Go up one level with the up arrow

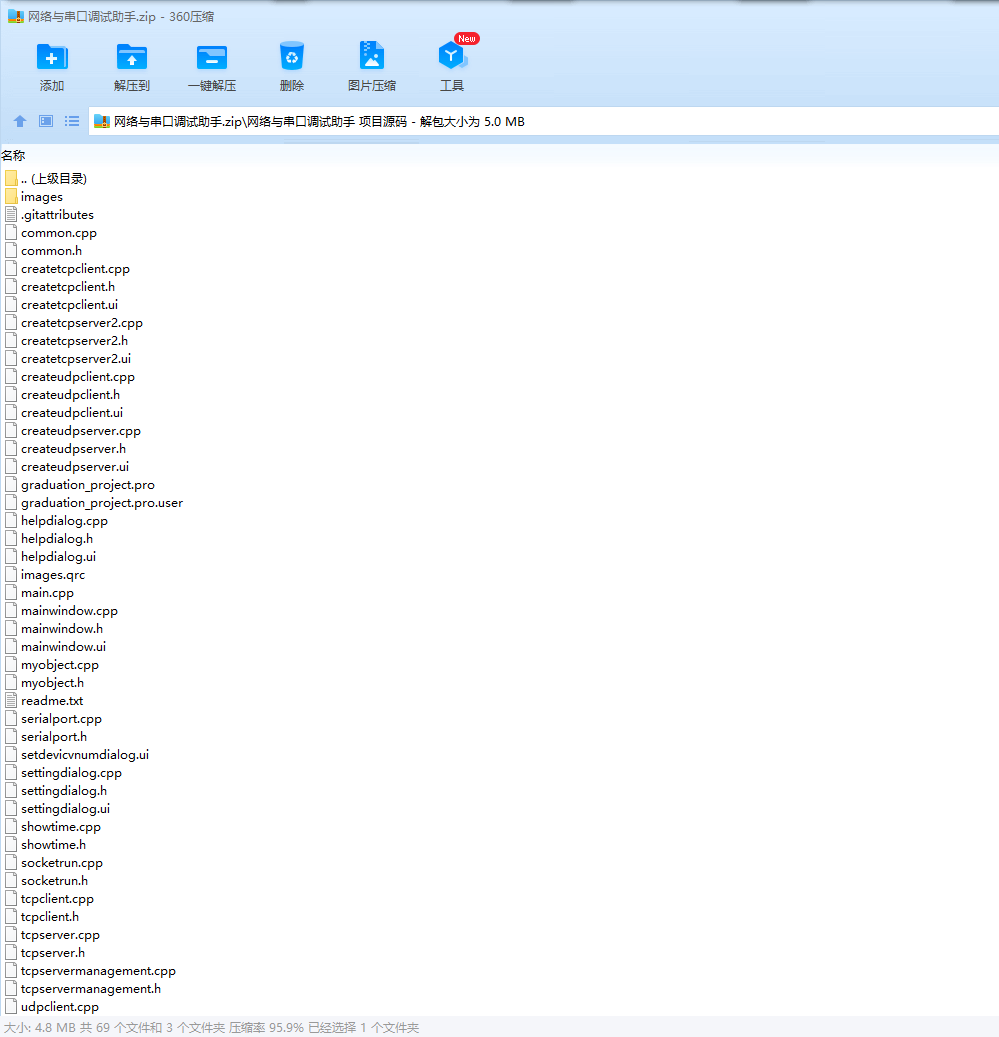click(20, 121)
